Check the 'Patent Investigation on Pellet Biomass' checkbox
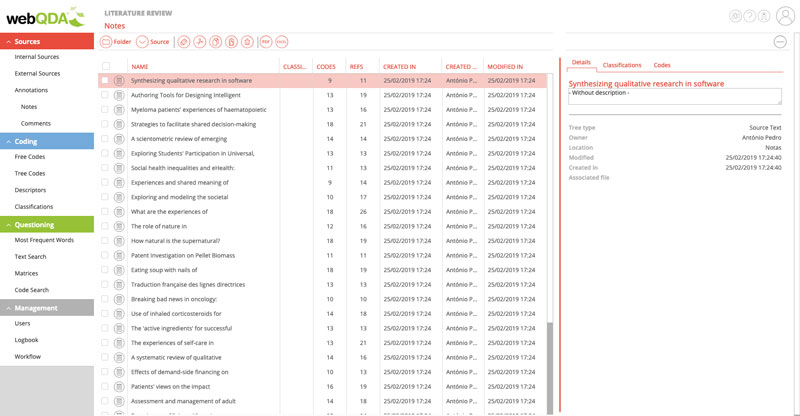The width and height of the screenshot is (800, 416). [x=105, y=255]
